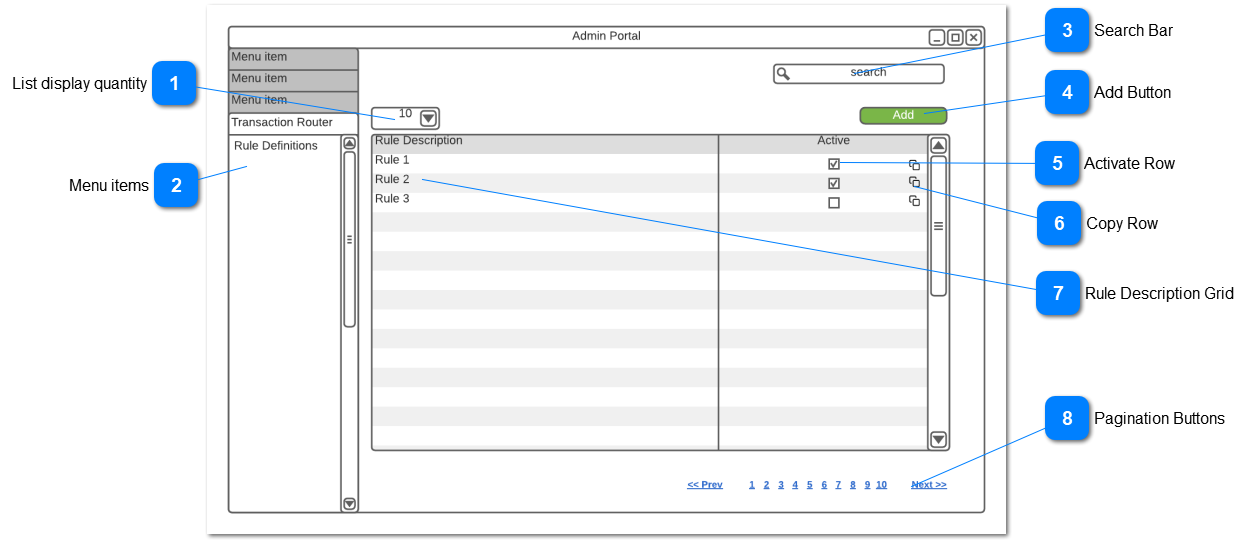Click sidebar scroll up arrow
This screenshot has height=543, width=1250.
click(x=349, y=143)
